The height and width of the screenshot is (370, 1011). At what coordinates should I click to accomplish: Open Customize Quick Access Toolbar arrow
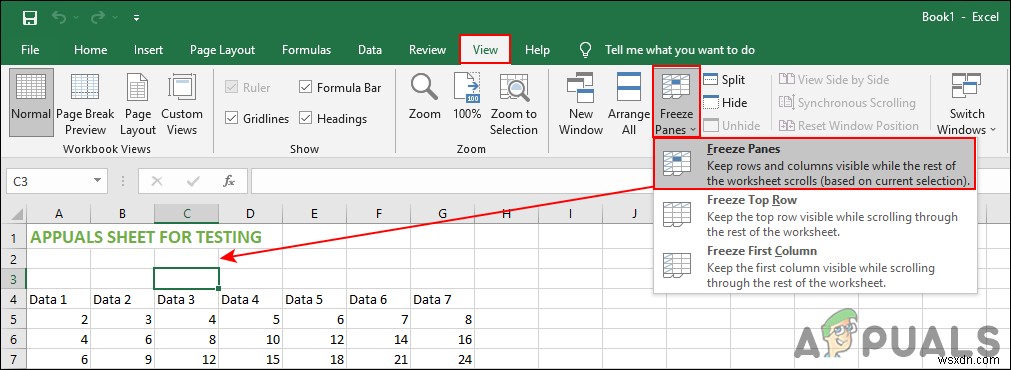(136, 18)
